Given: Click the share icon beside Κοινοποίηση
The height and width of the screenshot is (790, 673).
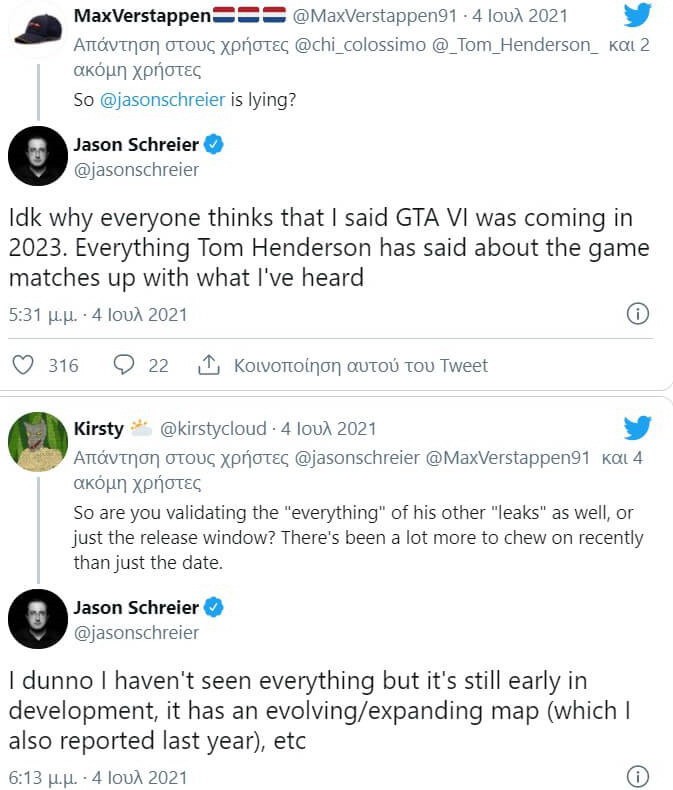Looking at the screenshot, I should tap(209, 365).
